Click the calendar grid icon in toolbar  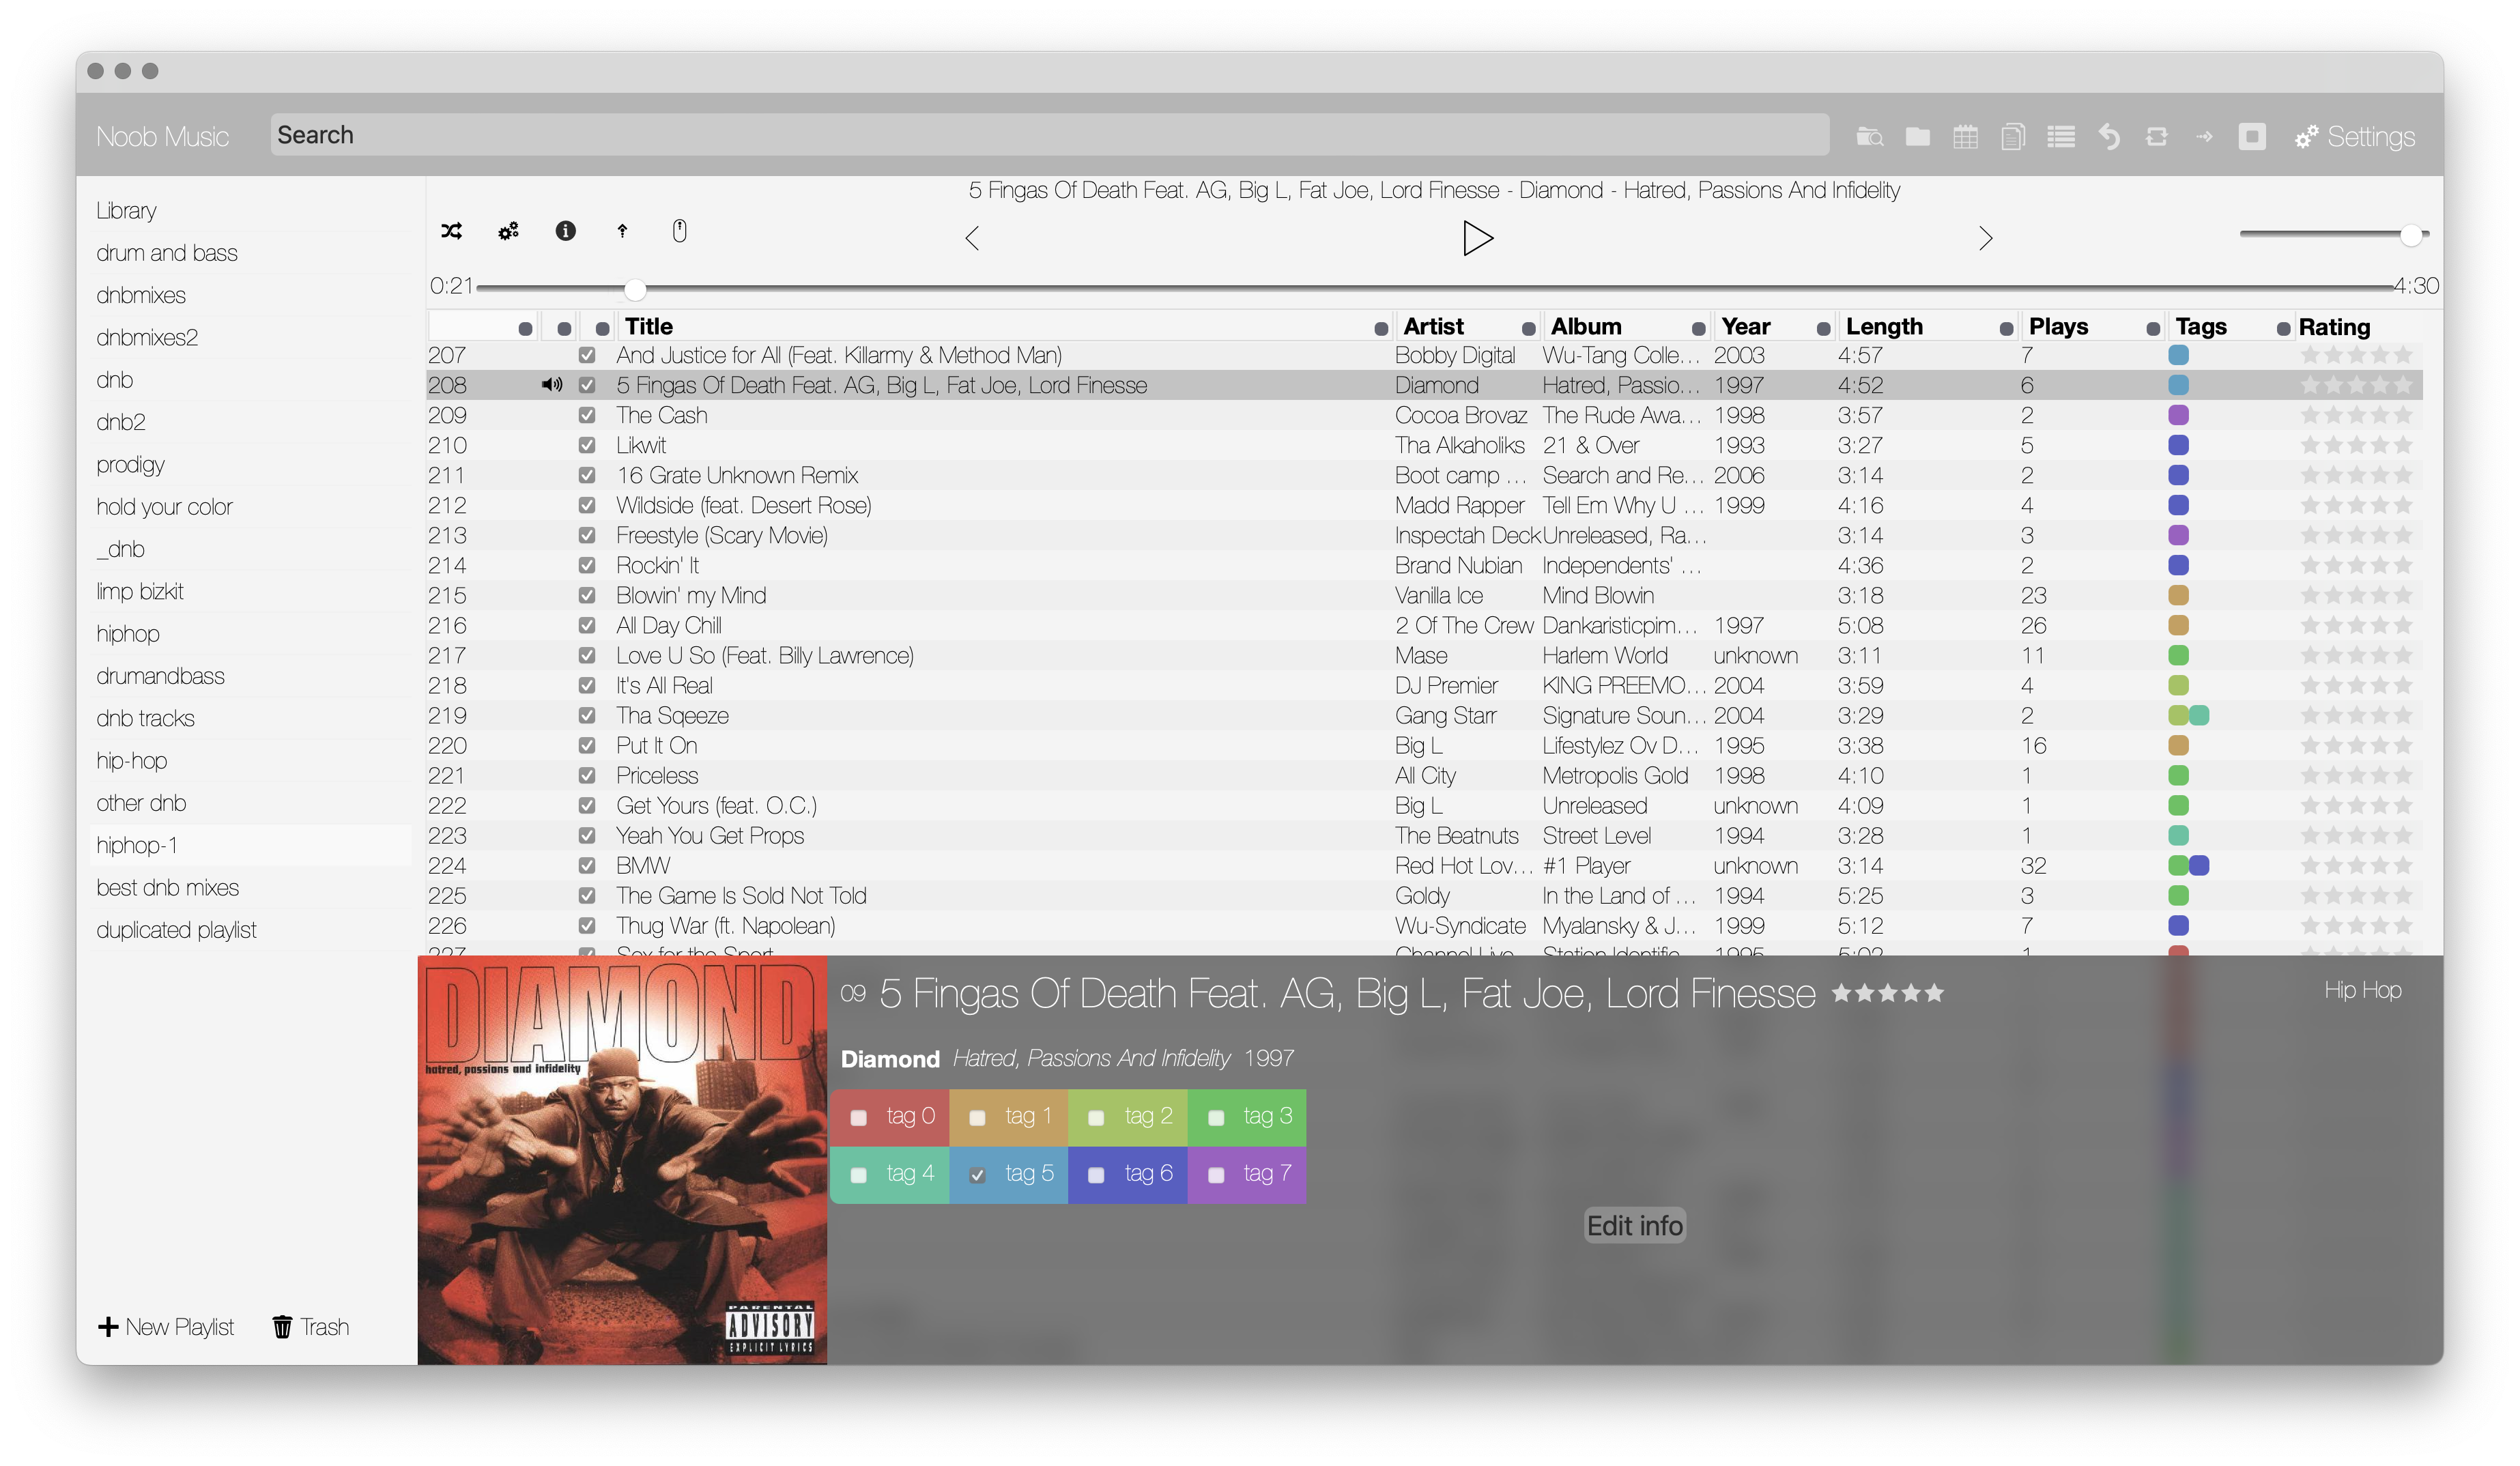1965,137
